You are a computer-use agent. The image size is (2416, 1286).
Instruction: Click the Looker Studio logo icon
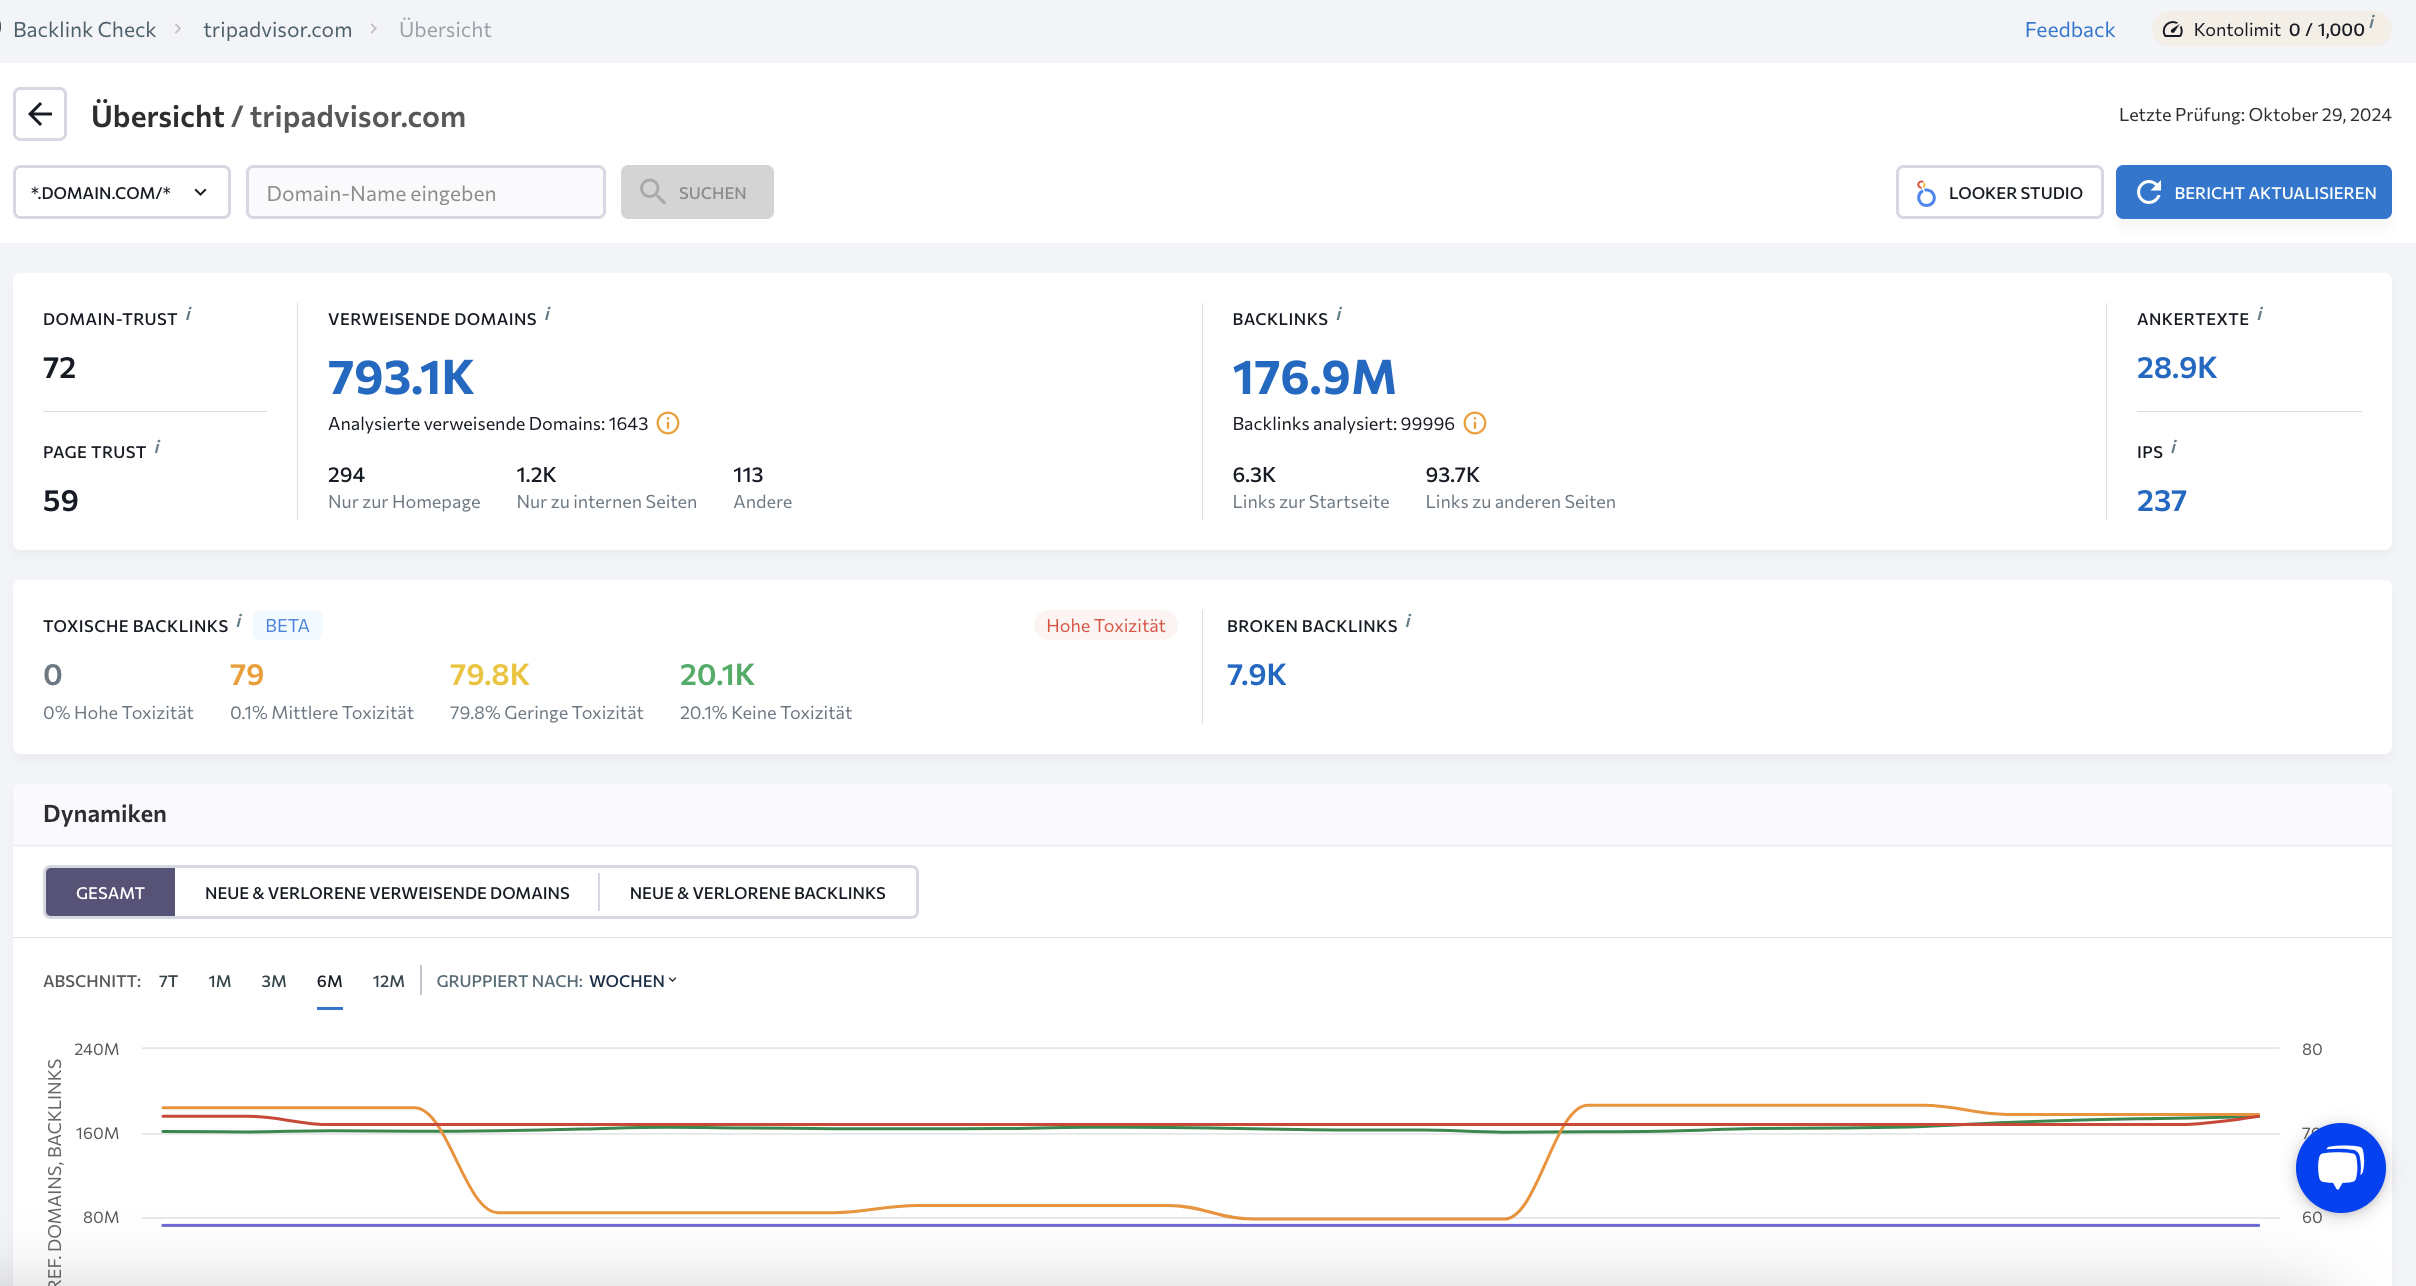tap(1925, 193)
